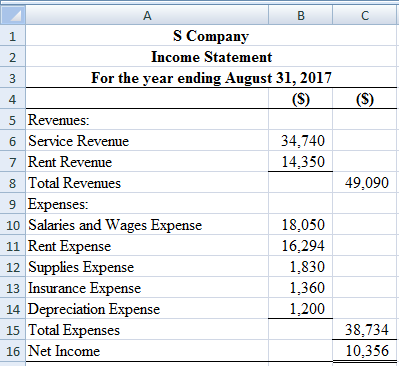The height and width of the screenshot is (366, 399).
Task: Click the ($) header in column C
Action: click(x=365, y=99)
